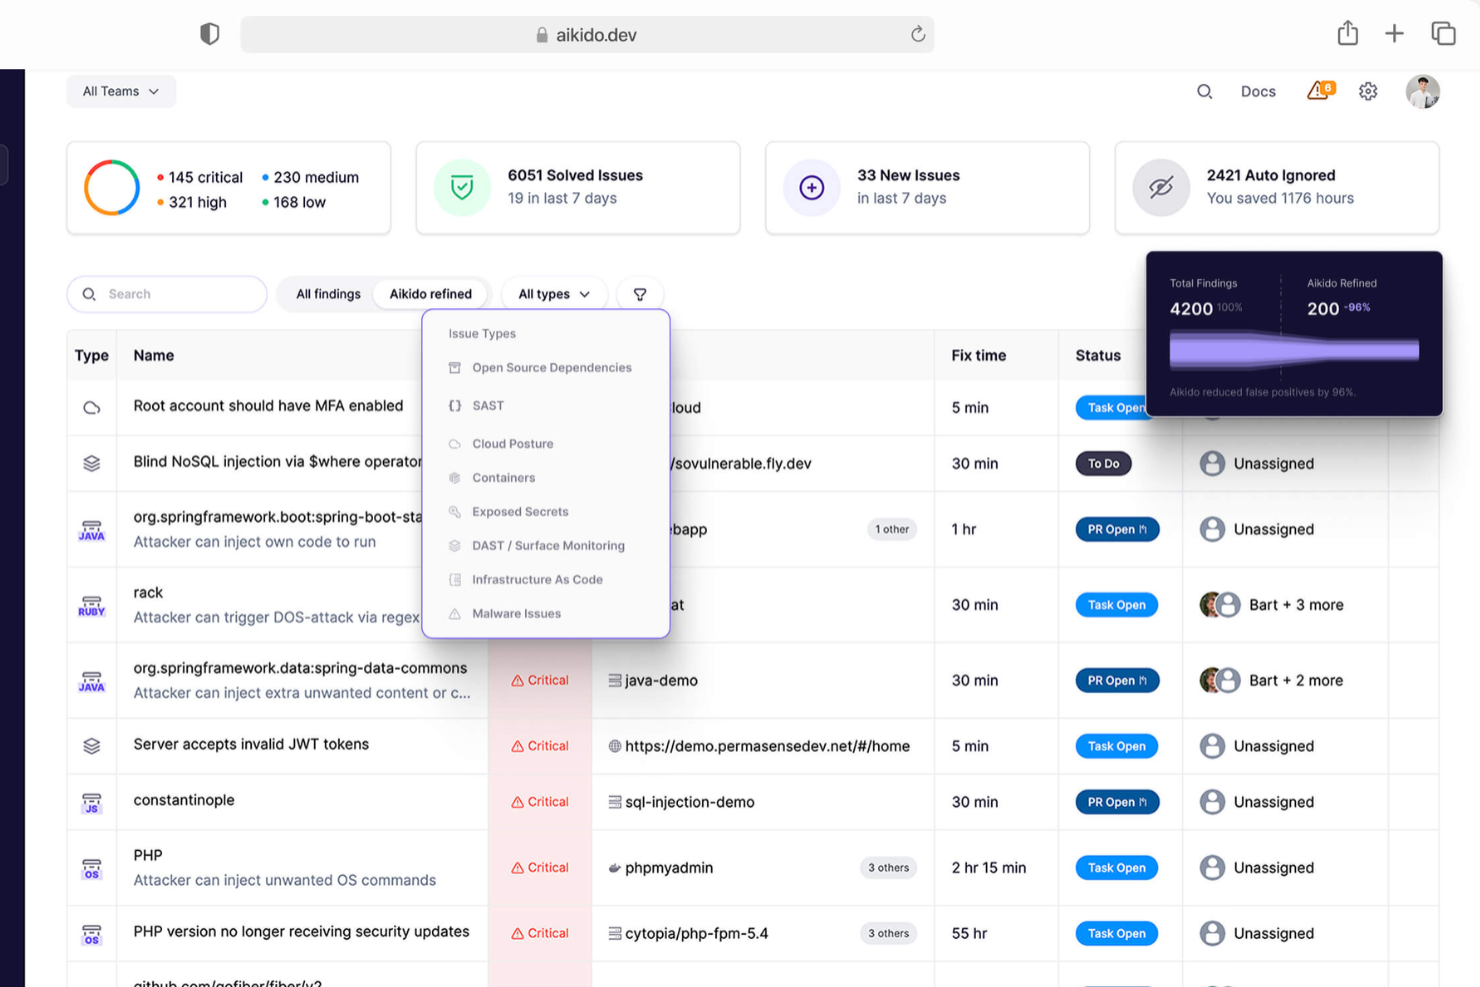This screenshot has height=987, width=1480.
Task: Expand the All types dropdown
Action: coord(553,293)
